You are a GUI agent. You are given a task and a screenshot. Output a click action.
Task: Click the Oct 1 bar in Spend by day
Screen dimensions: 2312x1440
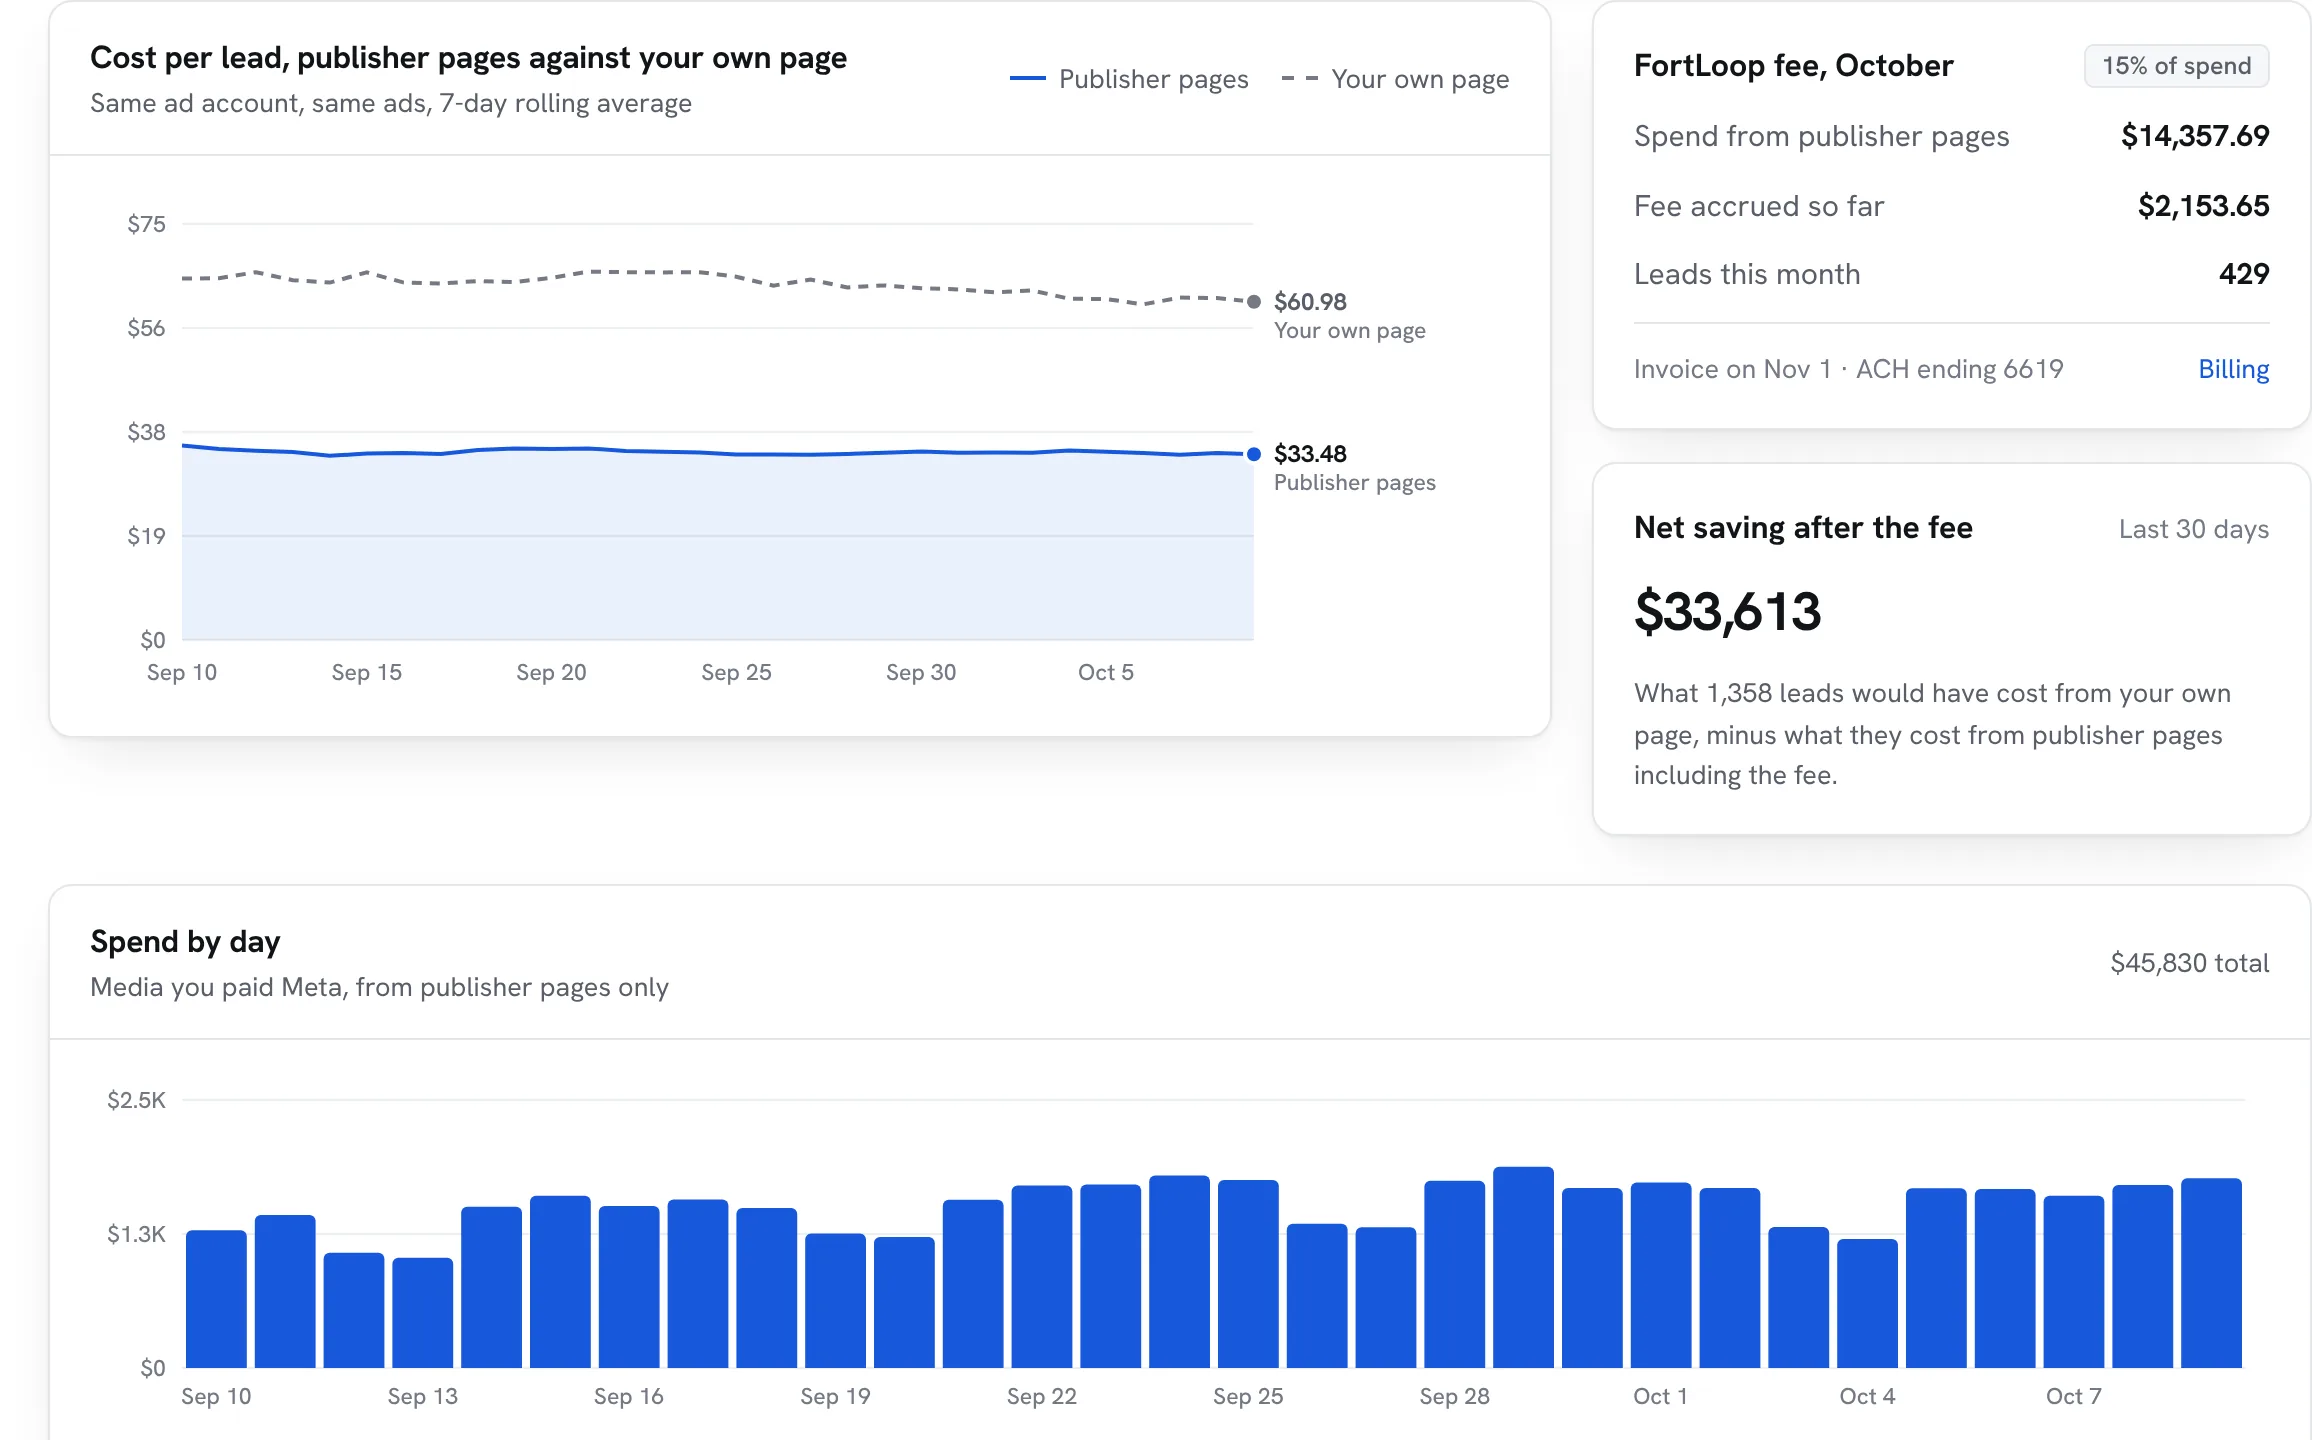(1661, 1275)
